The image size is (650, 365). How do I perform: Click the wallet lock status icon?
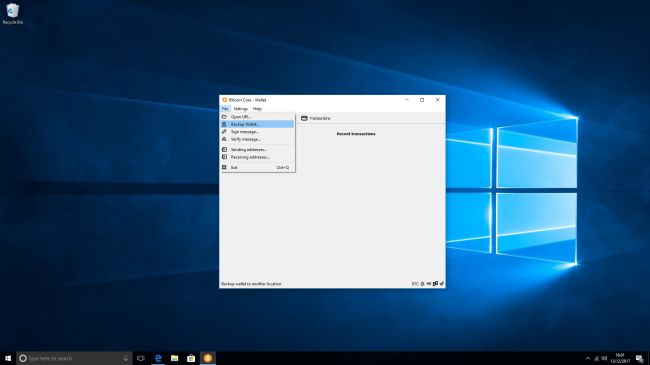[x=422, y=284]
